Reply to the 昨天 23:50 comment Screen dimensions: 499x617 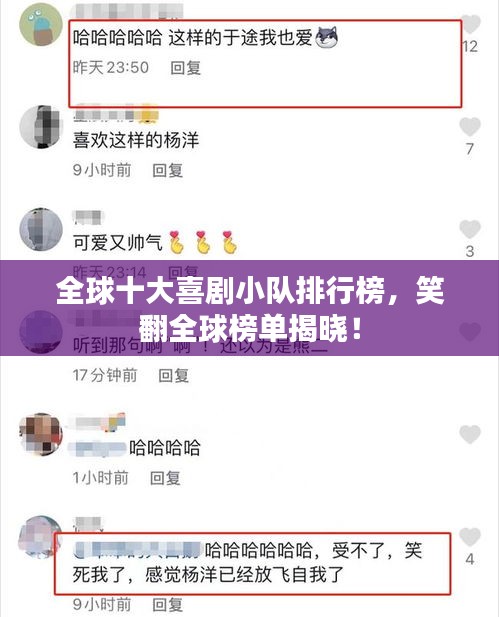(185, 68)
